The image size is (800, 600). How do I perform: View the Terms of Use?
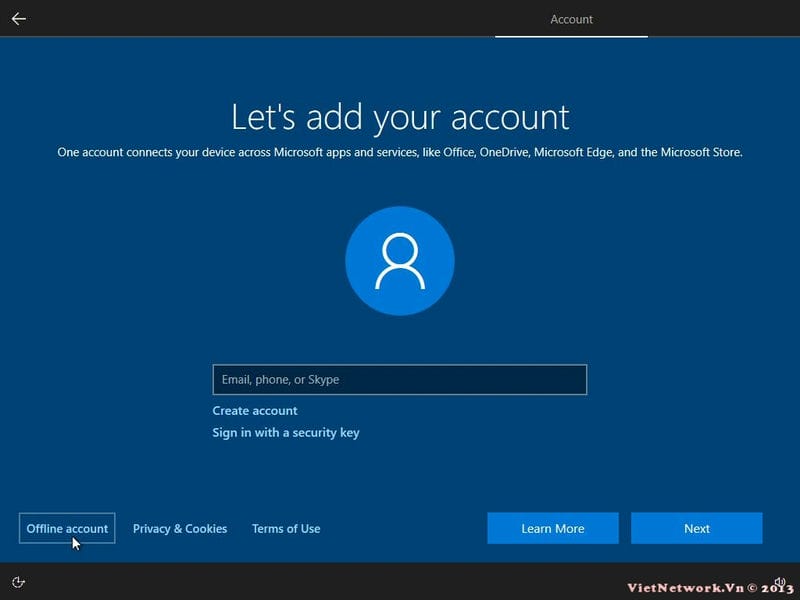point(286,528)
